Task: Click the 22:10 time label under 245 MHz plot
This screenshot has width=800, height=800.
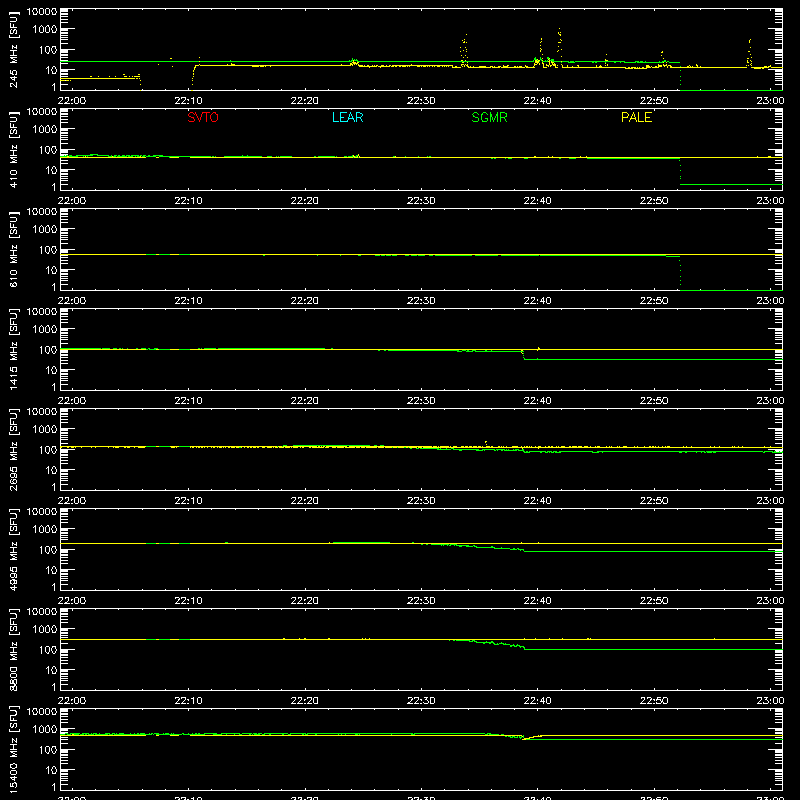Action: (188, 101)
